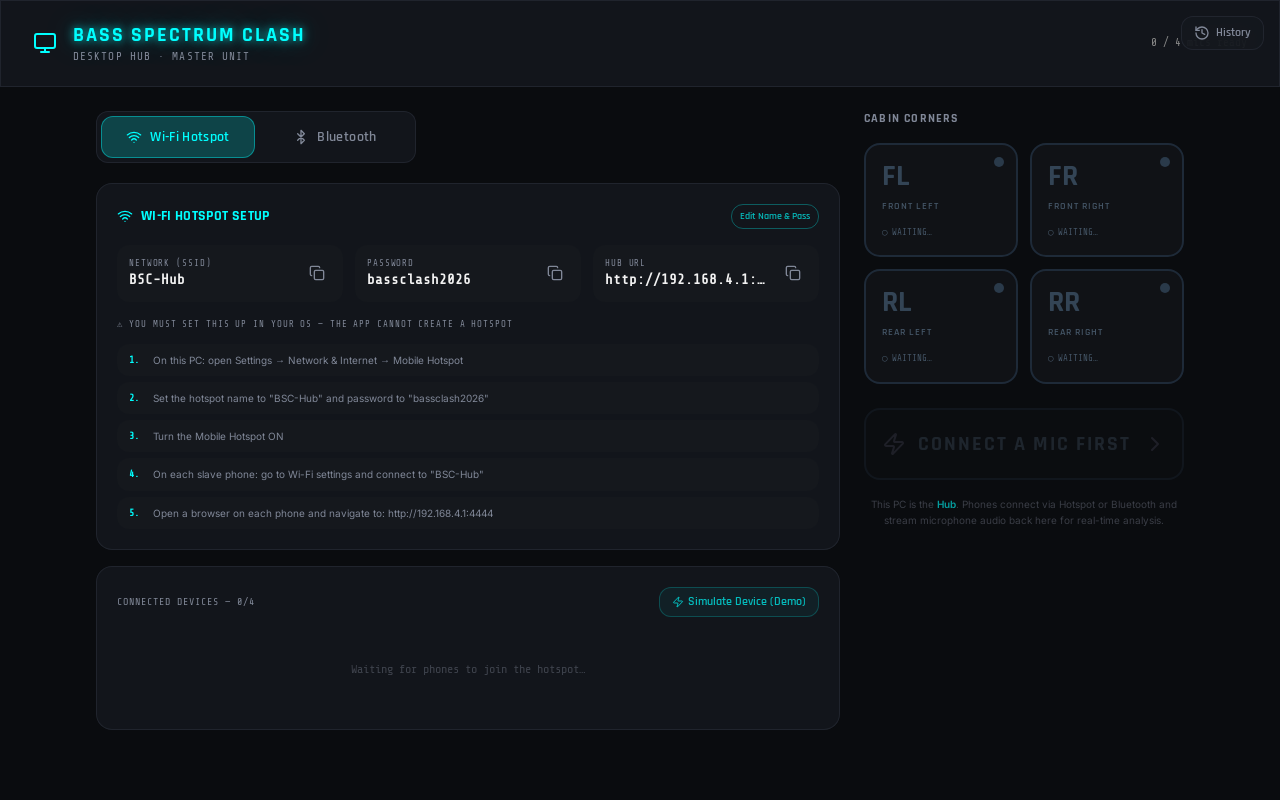The width and height of the screenshot is (1280, 800).
Task: Click the monitor icon beside app title
Action: (x=45, y=43)
